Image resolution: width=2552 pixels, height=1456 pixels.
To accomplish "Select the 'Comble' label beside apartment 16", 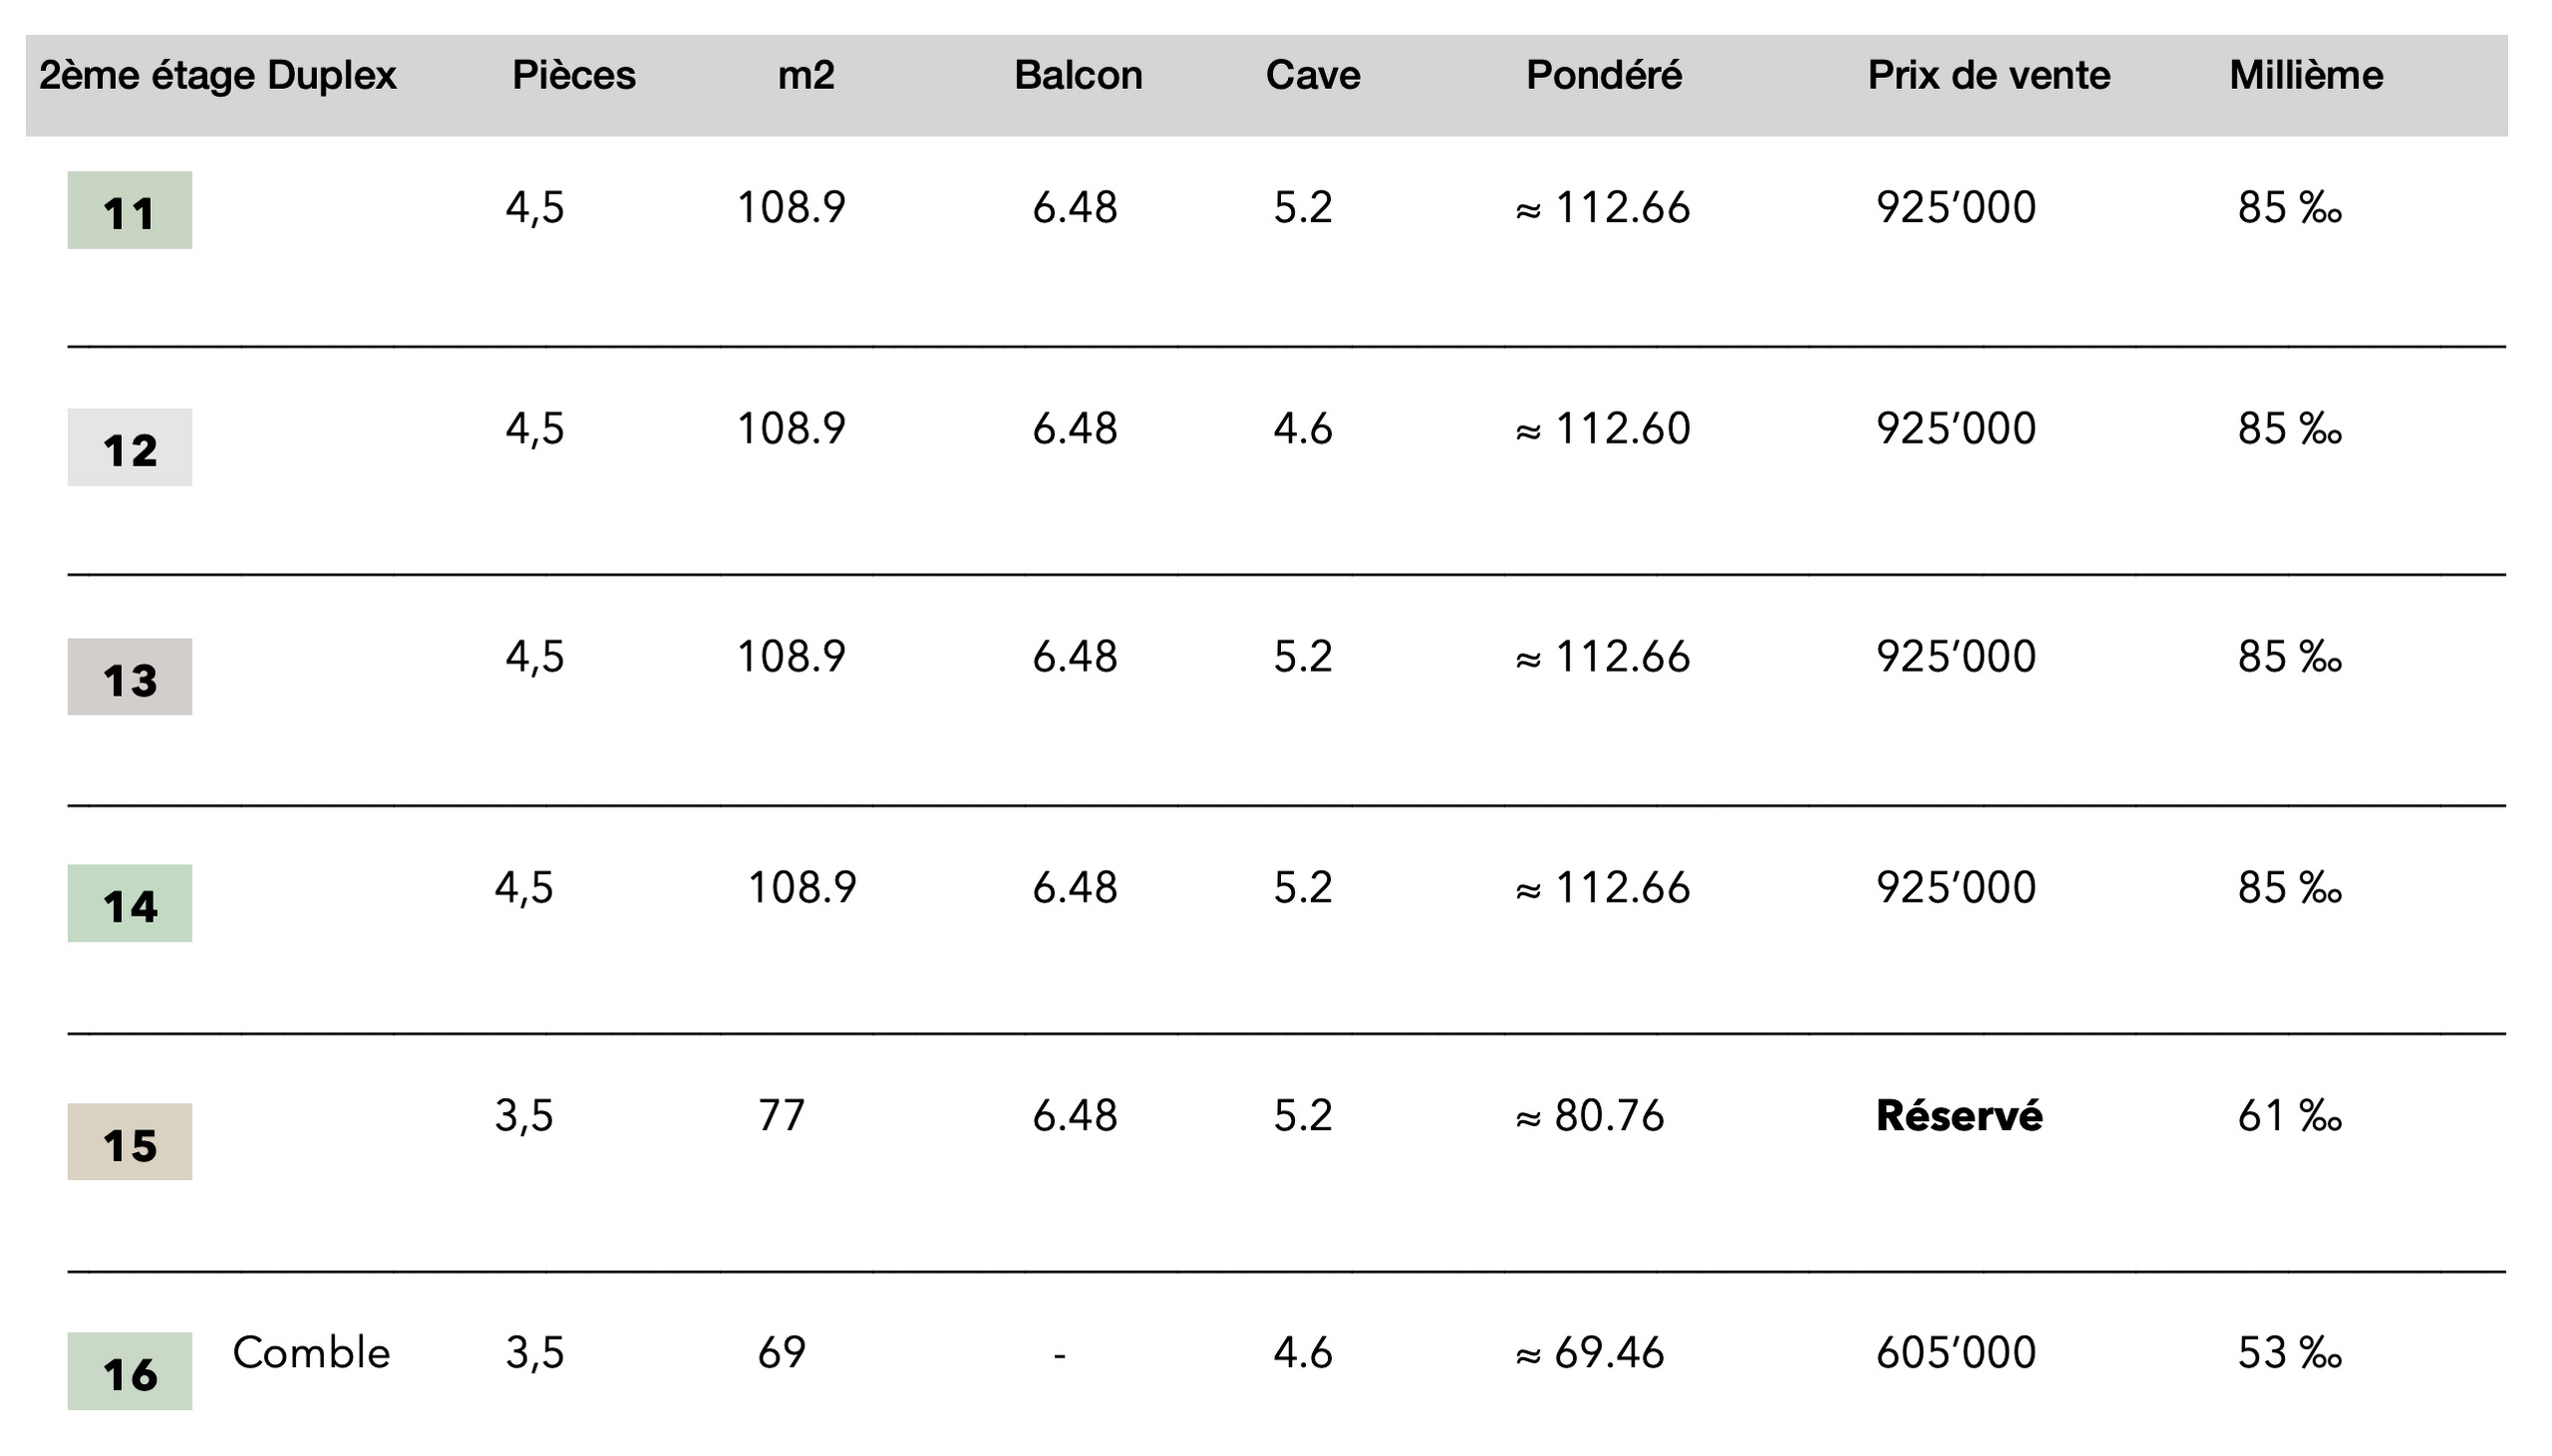I will (311, 1353).
